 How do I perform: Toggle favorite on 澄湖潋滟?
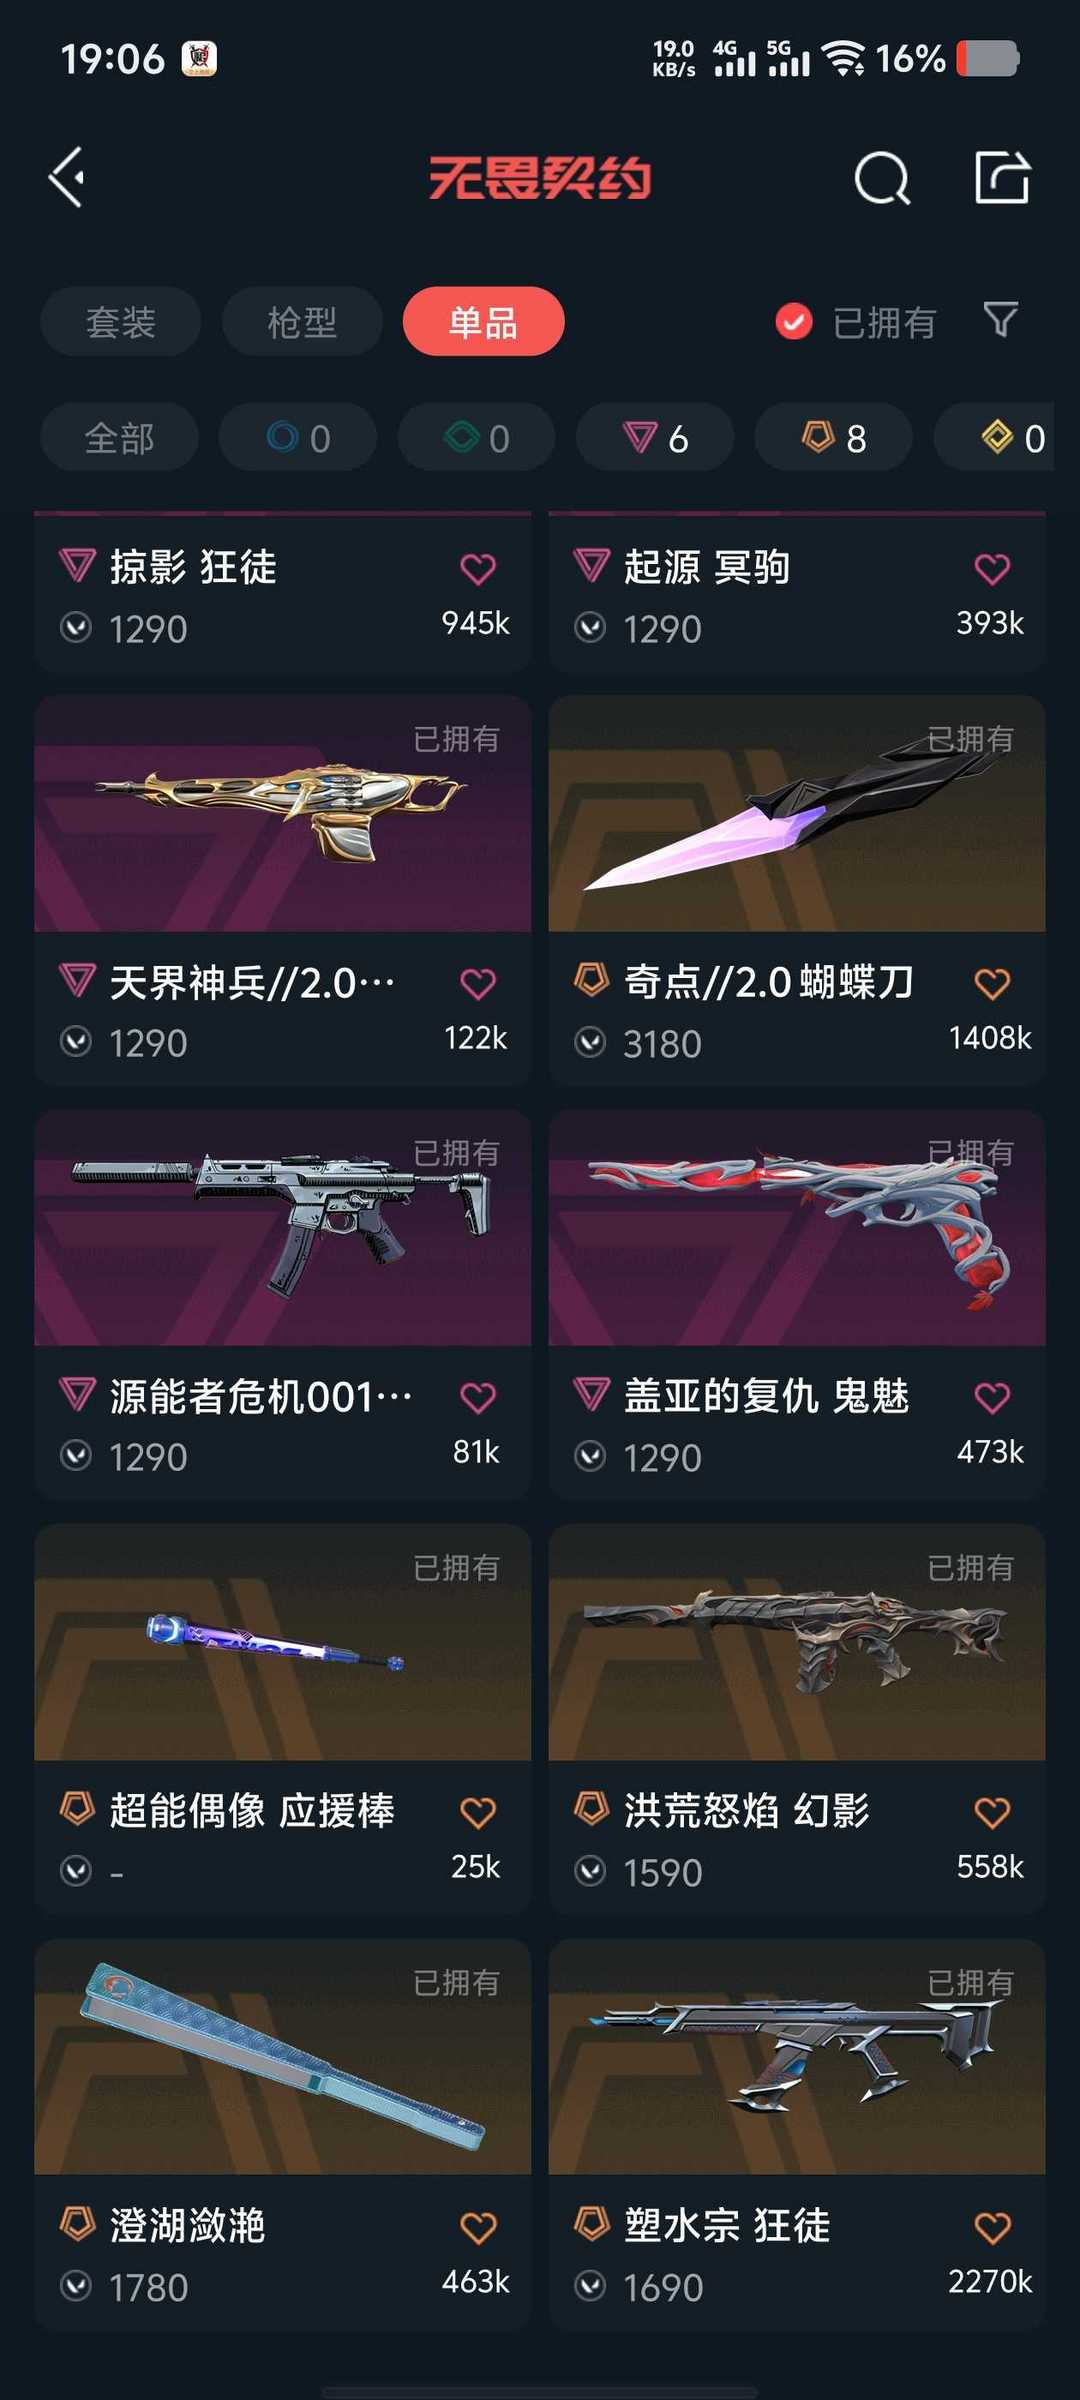[478, 2227]
